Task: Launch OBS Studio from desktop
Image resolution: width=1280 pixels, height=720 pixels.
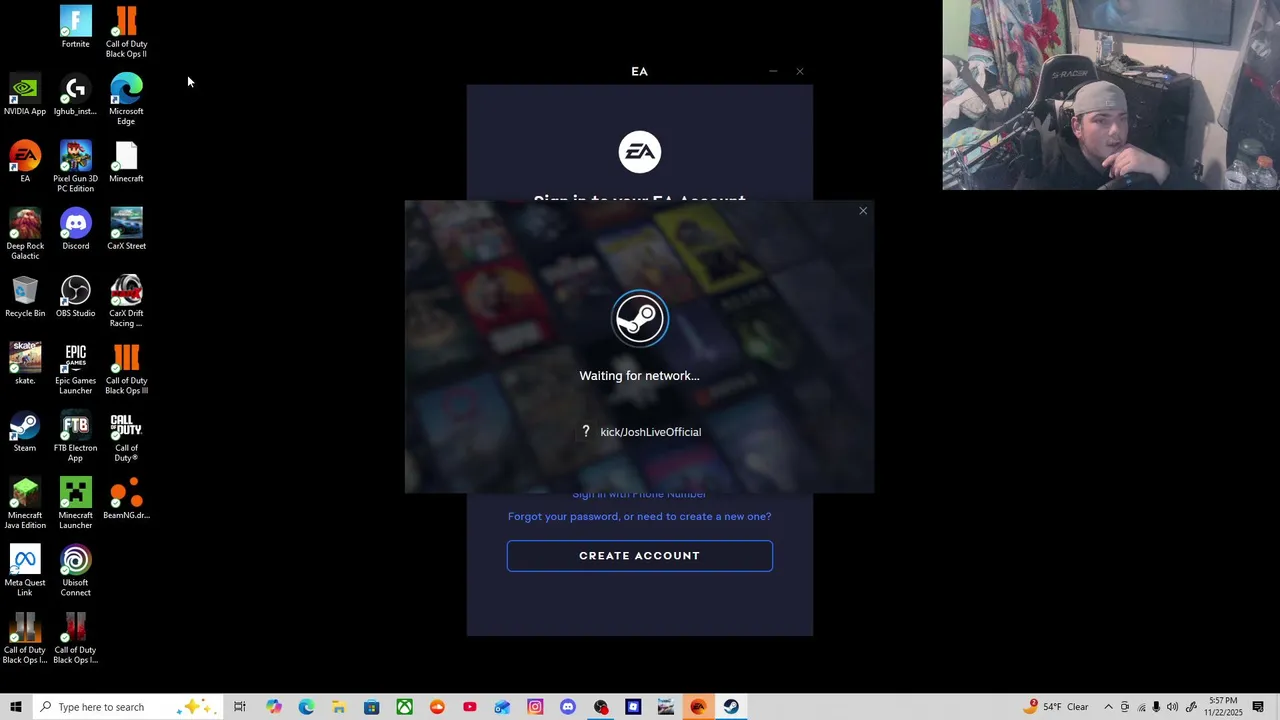Action: pyautogui.click(x=75, y=297)
